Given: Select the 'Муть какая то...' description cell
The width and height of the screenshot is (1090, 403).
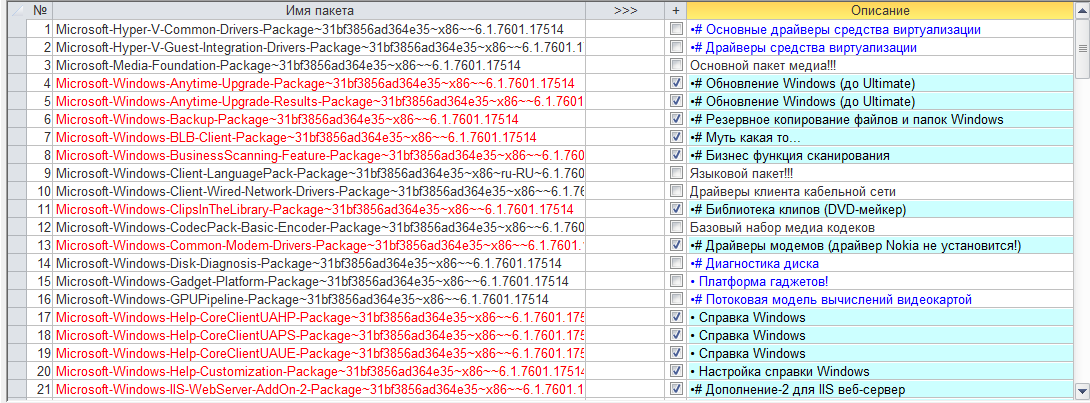Looking at the screenshot, I should (880, 138).
